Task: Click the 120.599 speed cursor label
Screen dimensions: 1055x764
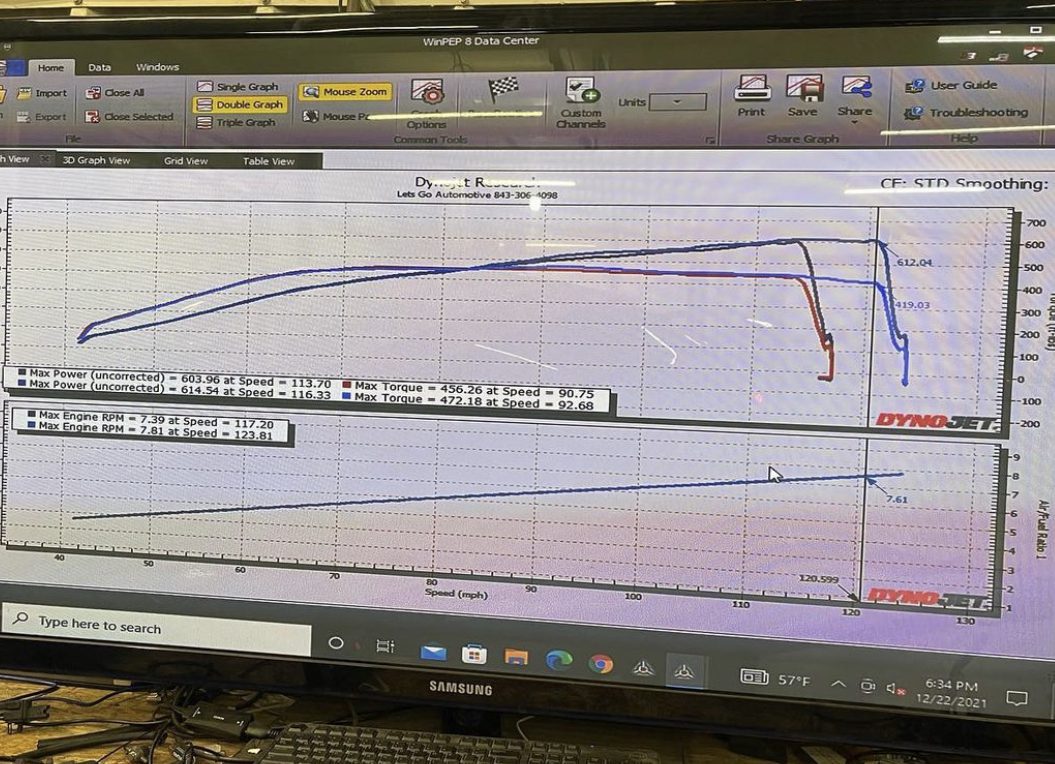Action: pos(819,579)
